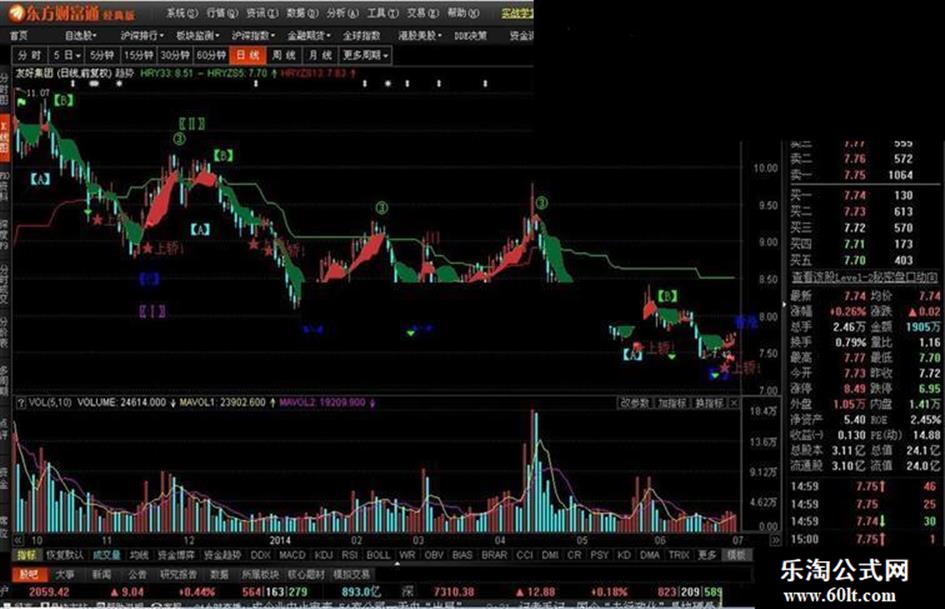Image resolution: width=945 pixels, height=609 pixels.
Task: Expand the 5日 period dropdown
Action: [x=66, y=55]
